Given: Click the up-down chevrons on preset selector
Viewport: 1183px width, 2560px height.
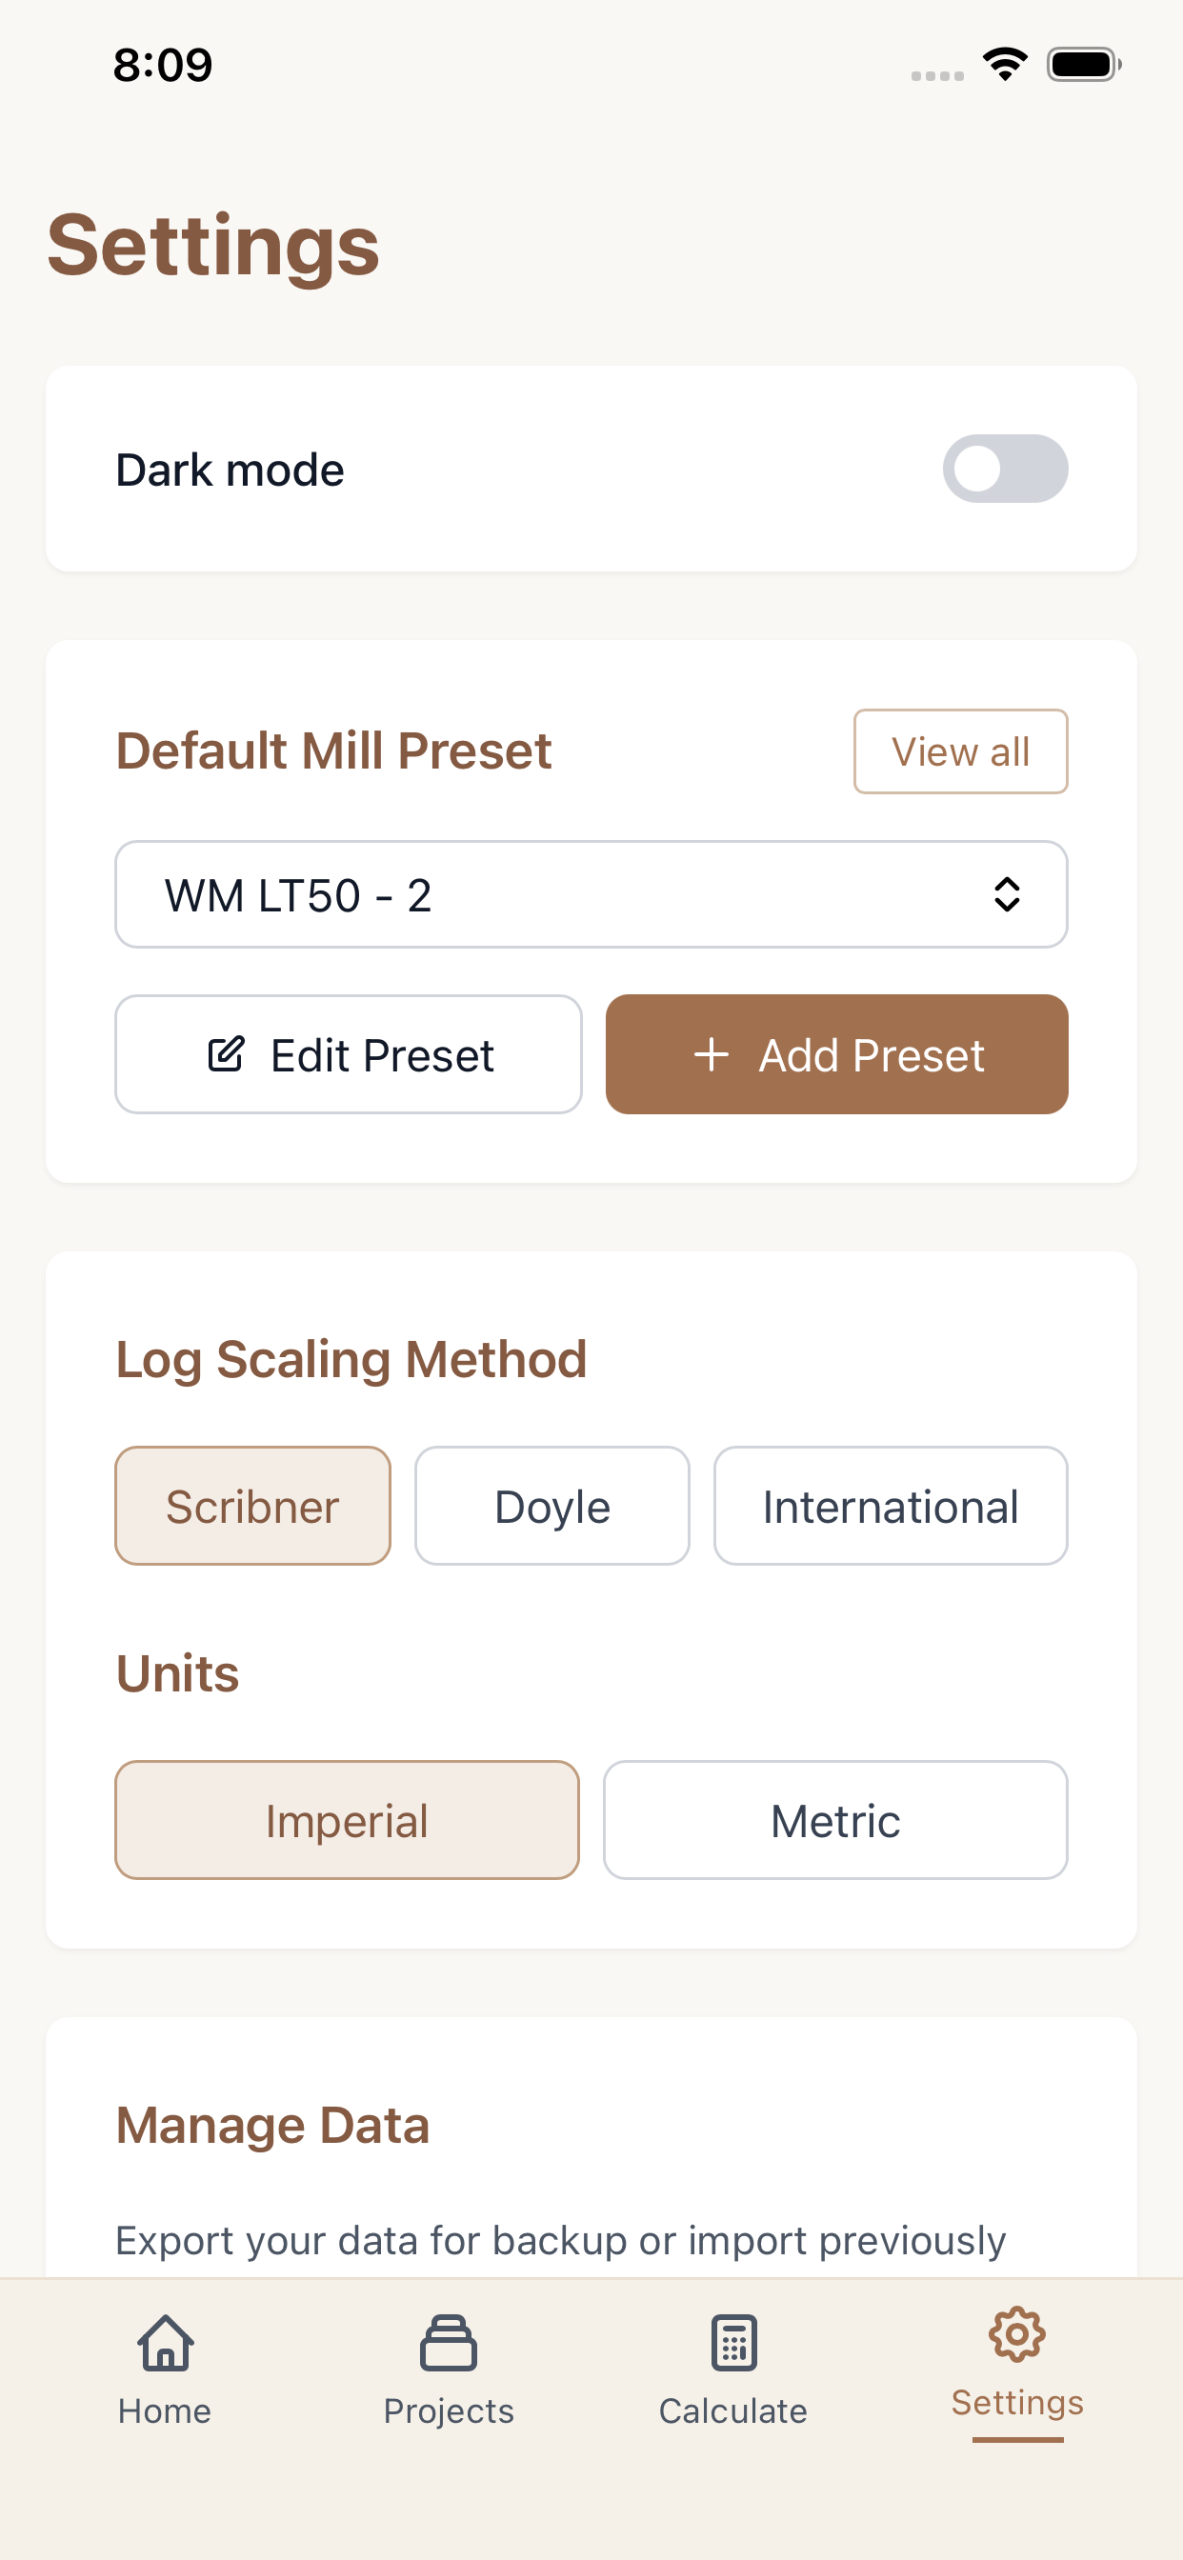Looking at the screenshot, I should coord(1006,894).
